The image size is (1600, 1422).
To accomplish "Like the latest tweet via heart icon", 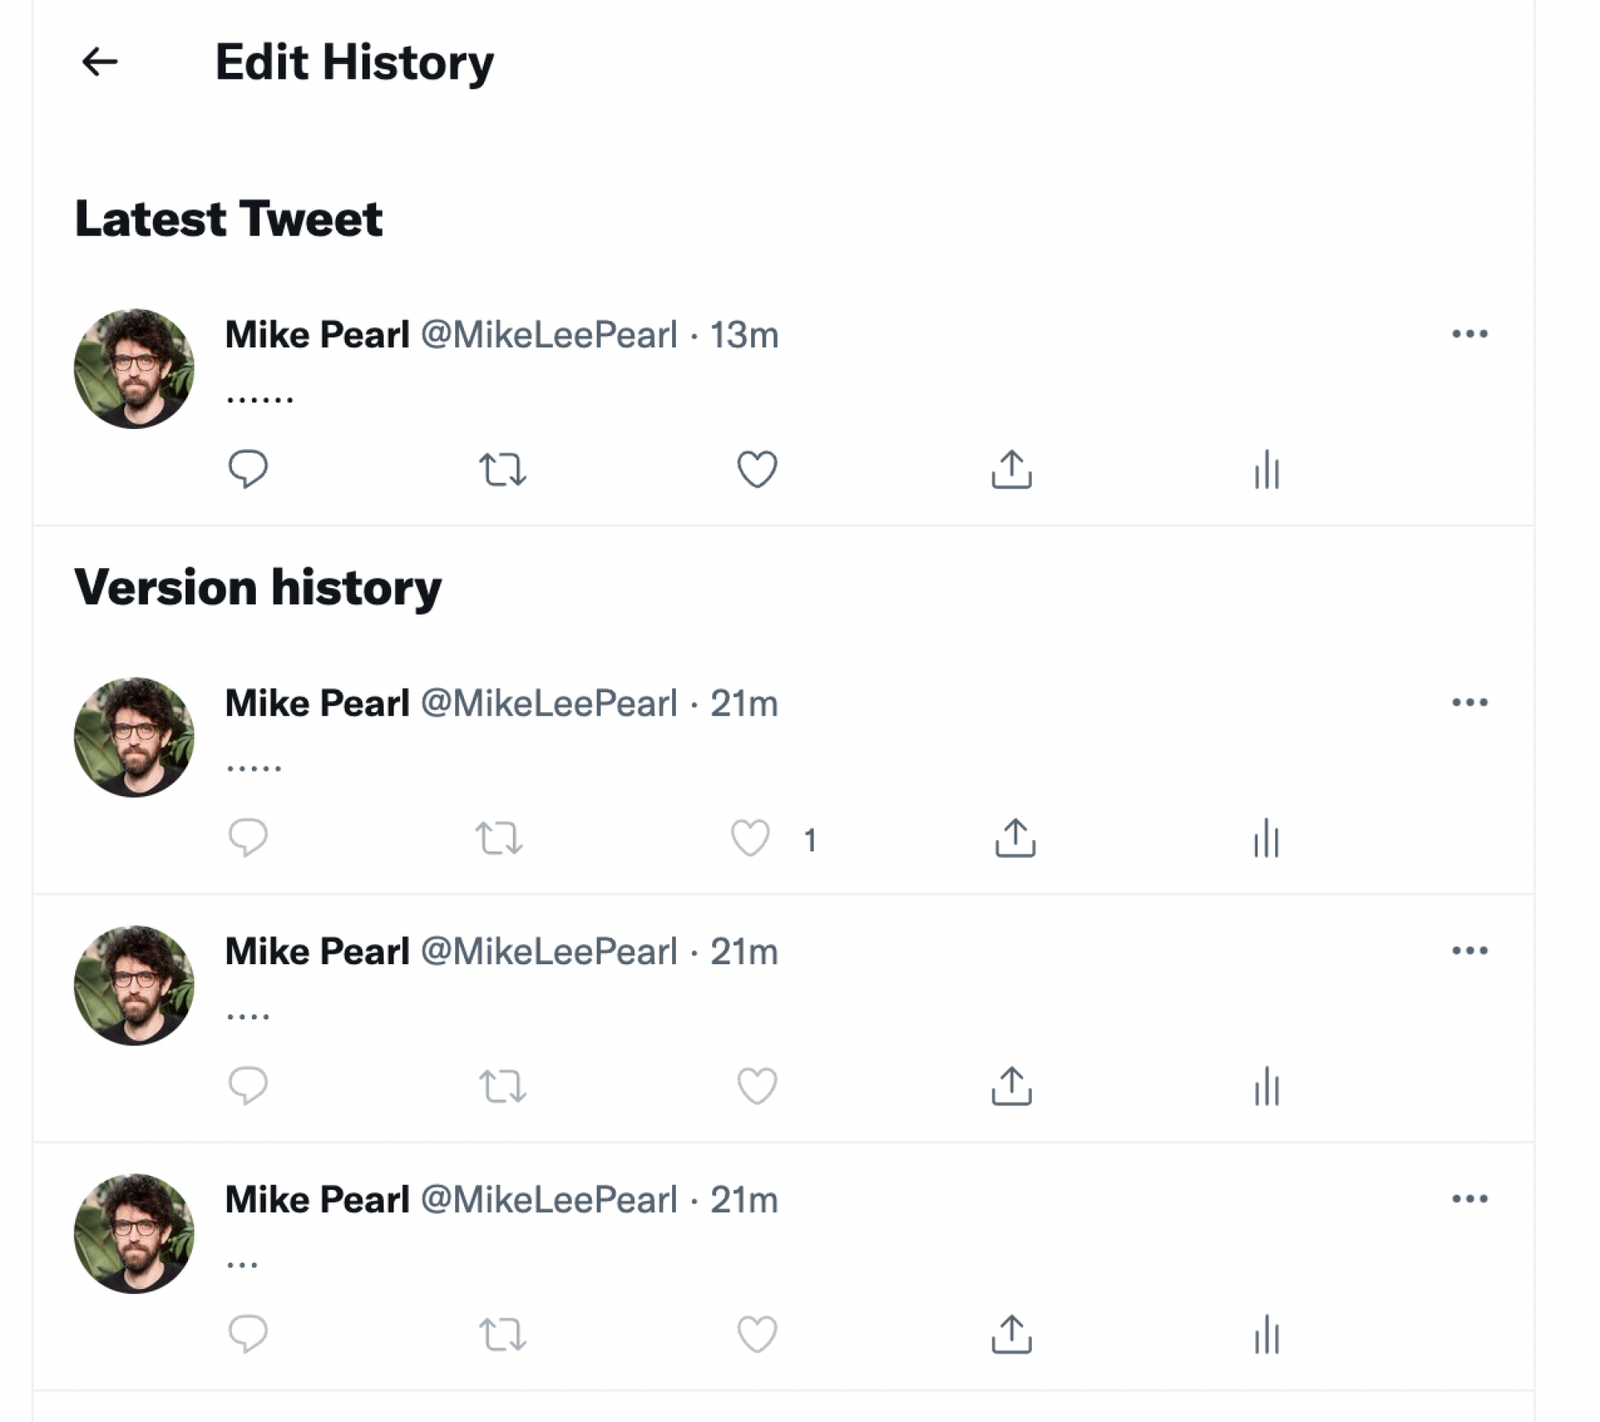I will [757, 469].
